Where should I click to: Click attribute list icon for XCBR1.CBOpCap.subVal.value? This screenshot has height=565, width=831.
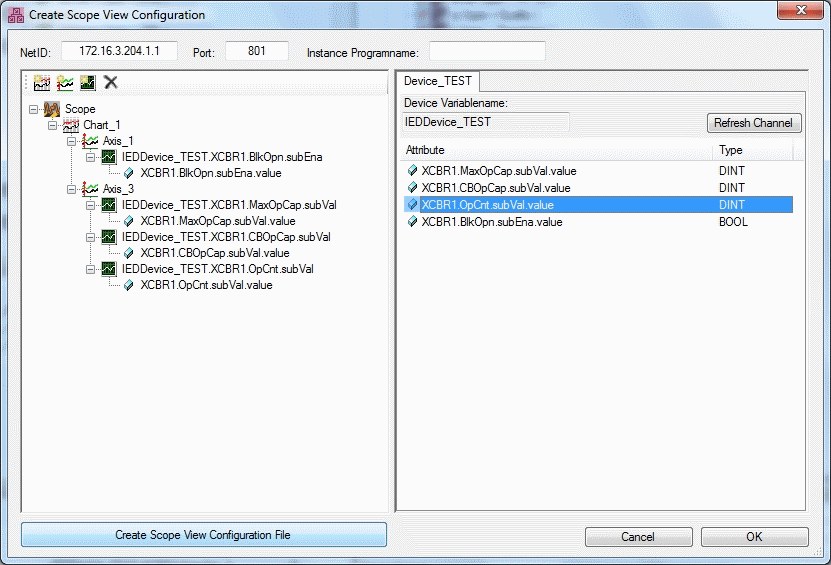(412, 188)
